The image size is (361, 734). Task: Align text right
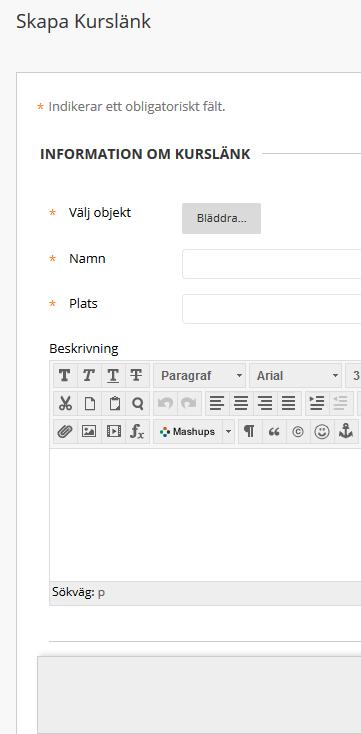(265, 404)
